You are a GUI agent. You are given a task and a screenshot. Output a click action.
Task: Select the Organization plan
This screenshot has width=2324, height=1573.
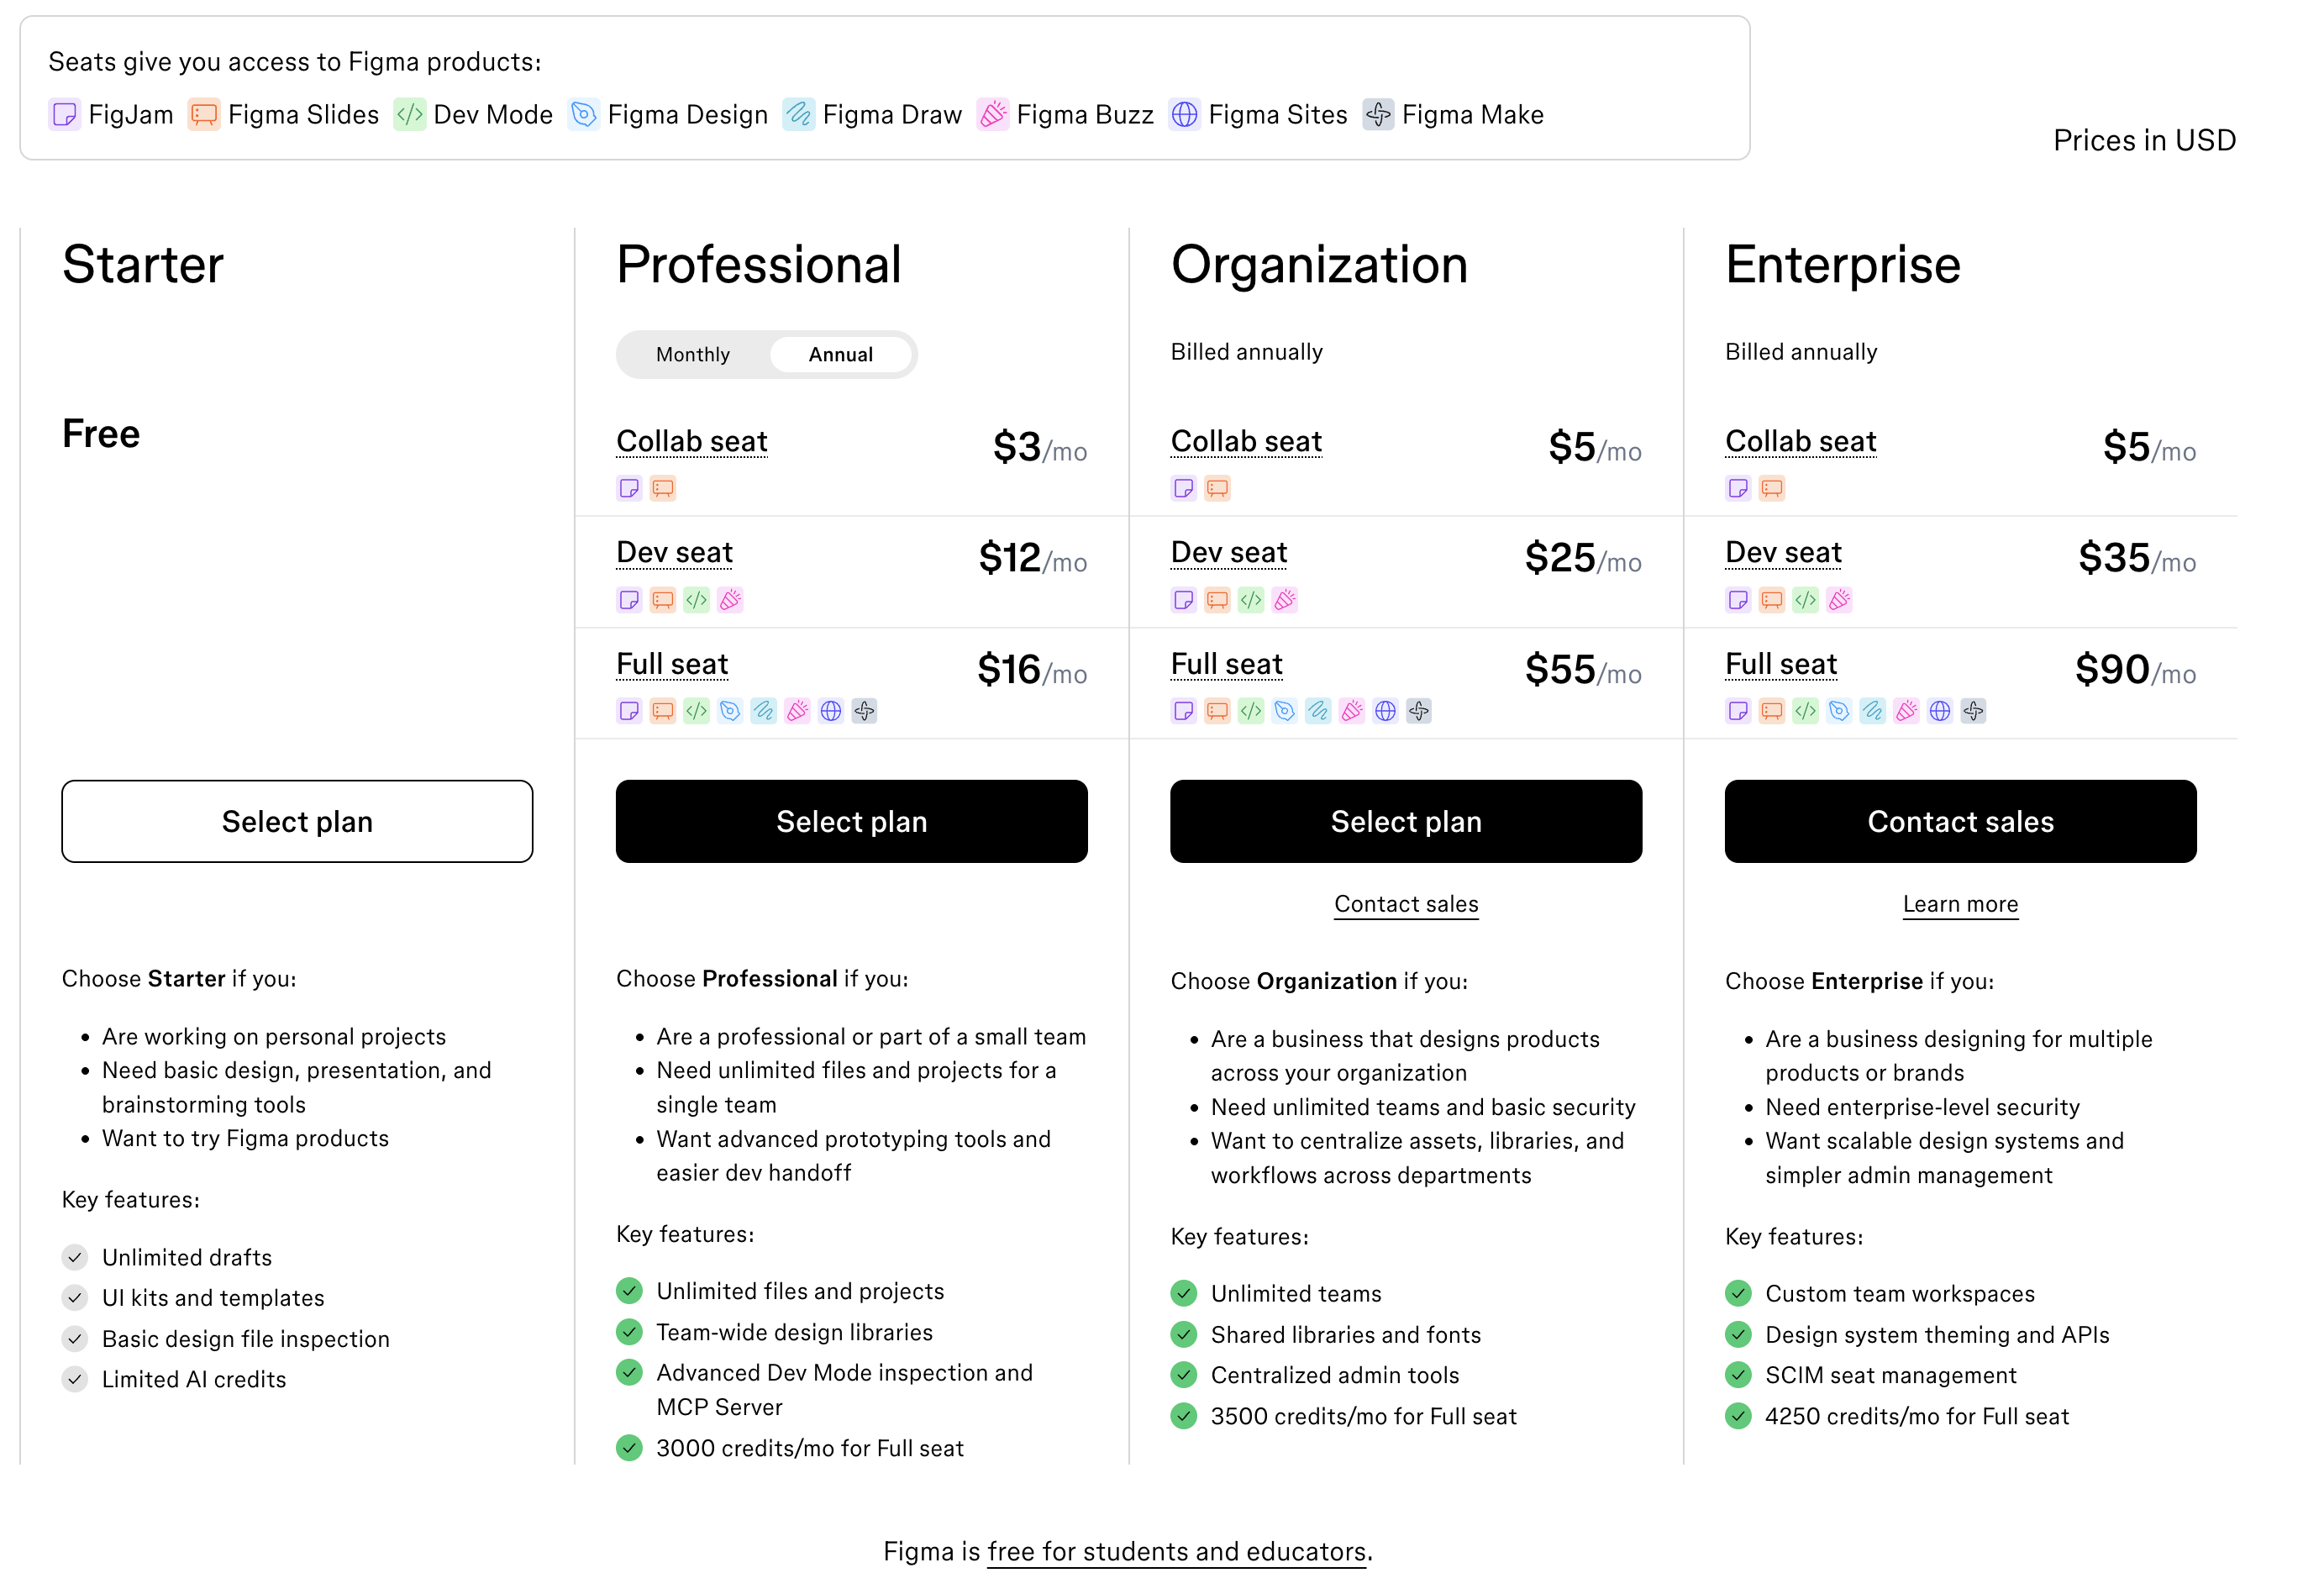[x=1405, y=821]
